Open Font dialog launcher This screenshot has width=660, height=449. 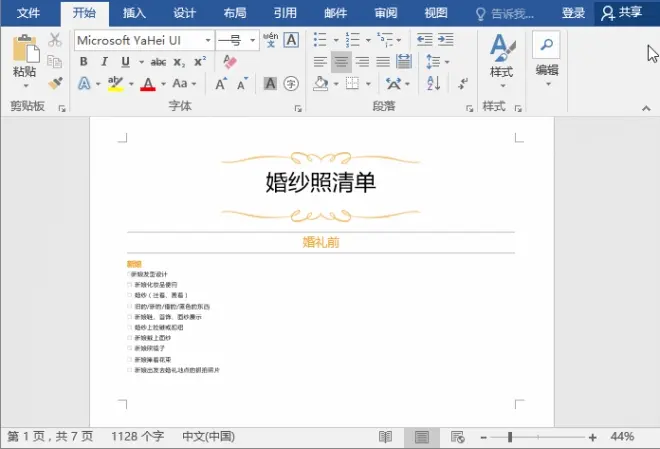[298, 109]
